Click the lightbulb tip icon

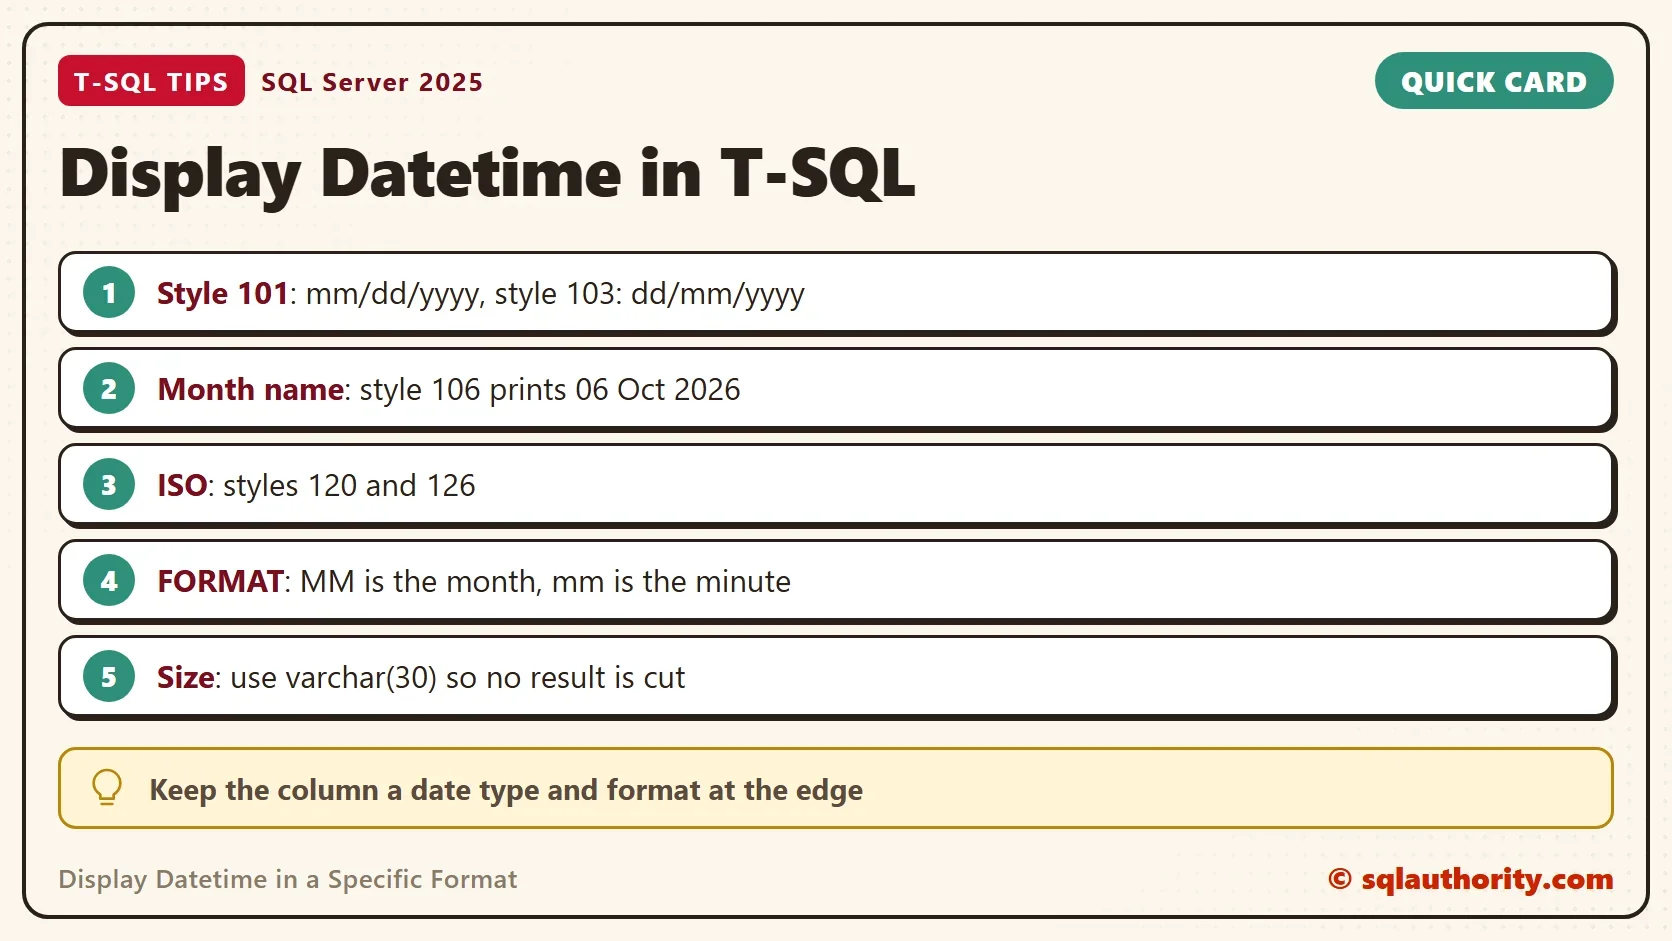[x=107, y=788]
